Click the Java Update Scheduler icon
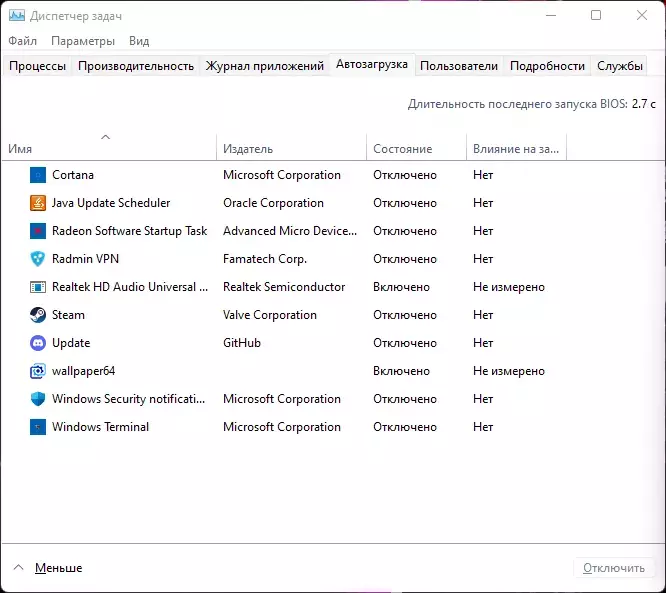The height and width of the screenshot is (593, 666). coord(38,203)
